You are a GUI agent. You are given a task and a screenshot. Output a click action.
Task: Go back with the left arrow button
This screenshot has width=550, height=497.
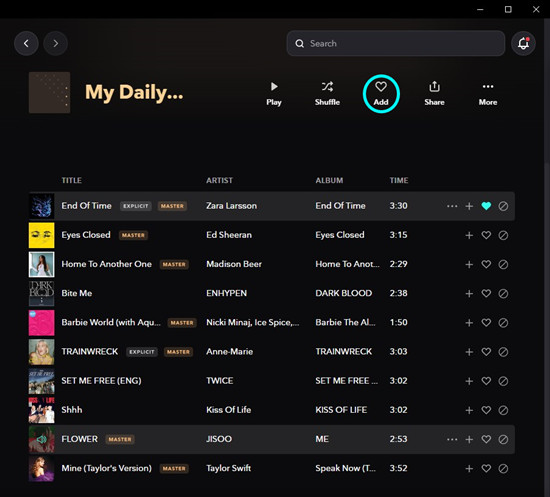[x=26, y=43]
